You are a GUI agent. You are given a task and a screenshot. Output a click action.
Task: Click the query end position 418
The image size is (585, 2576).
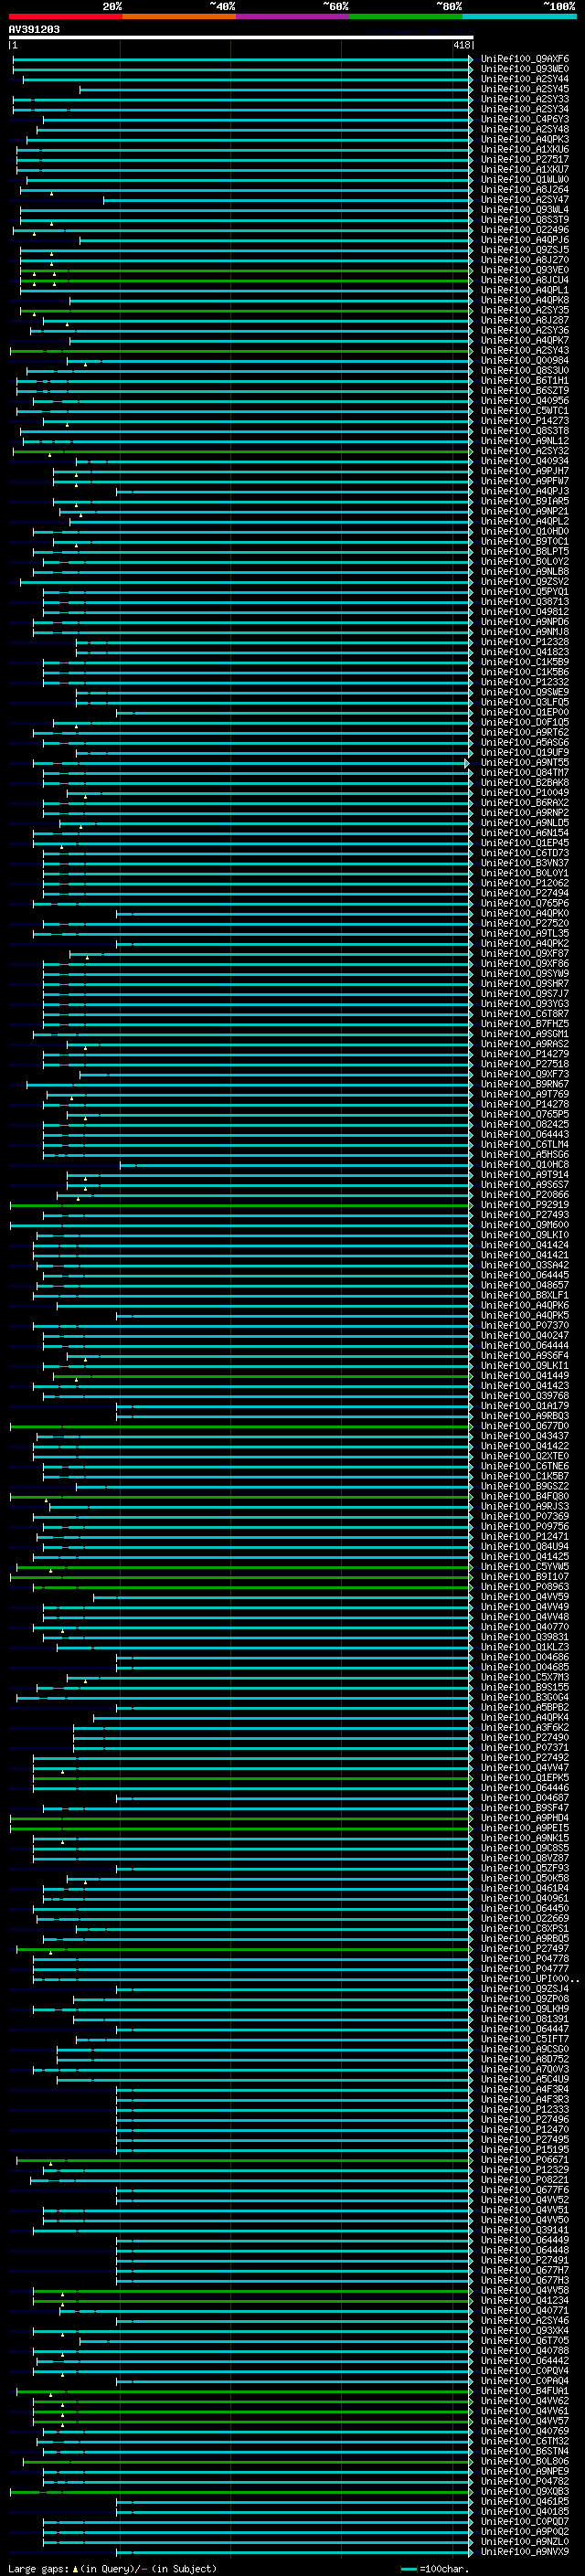461,45
